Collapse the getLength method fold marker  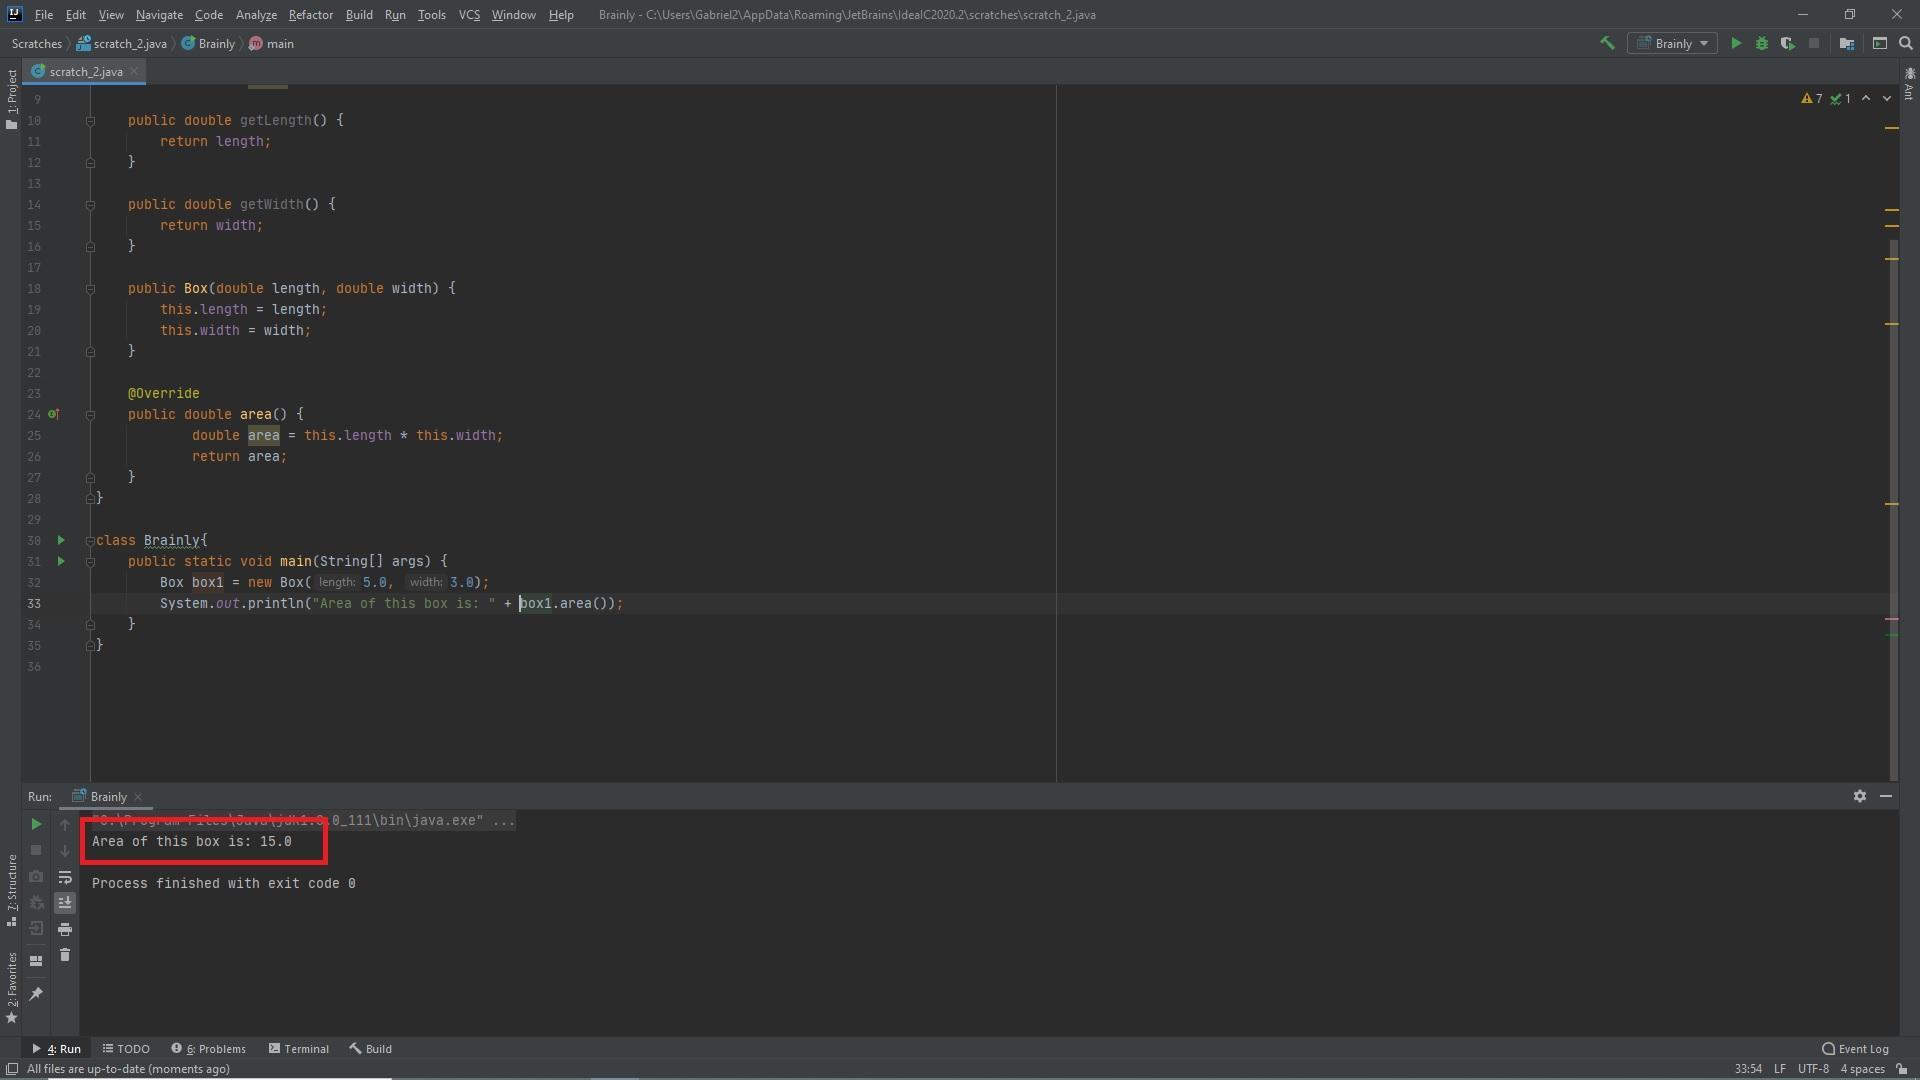click(x=90, y=120)
